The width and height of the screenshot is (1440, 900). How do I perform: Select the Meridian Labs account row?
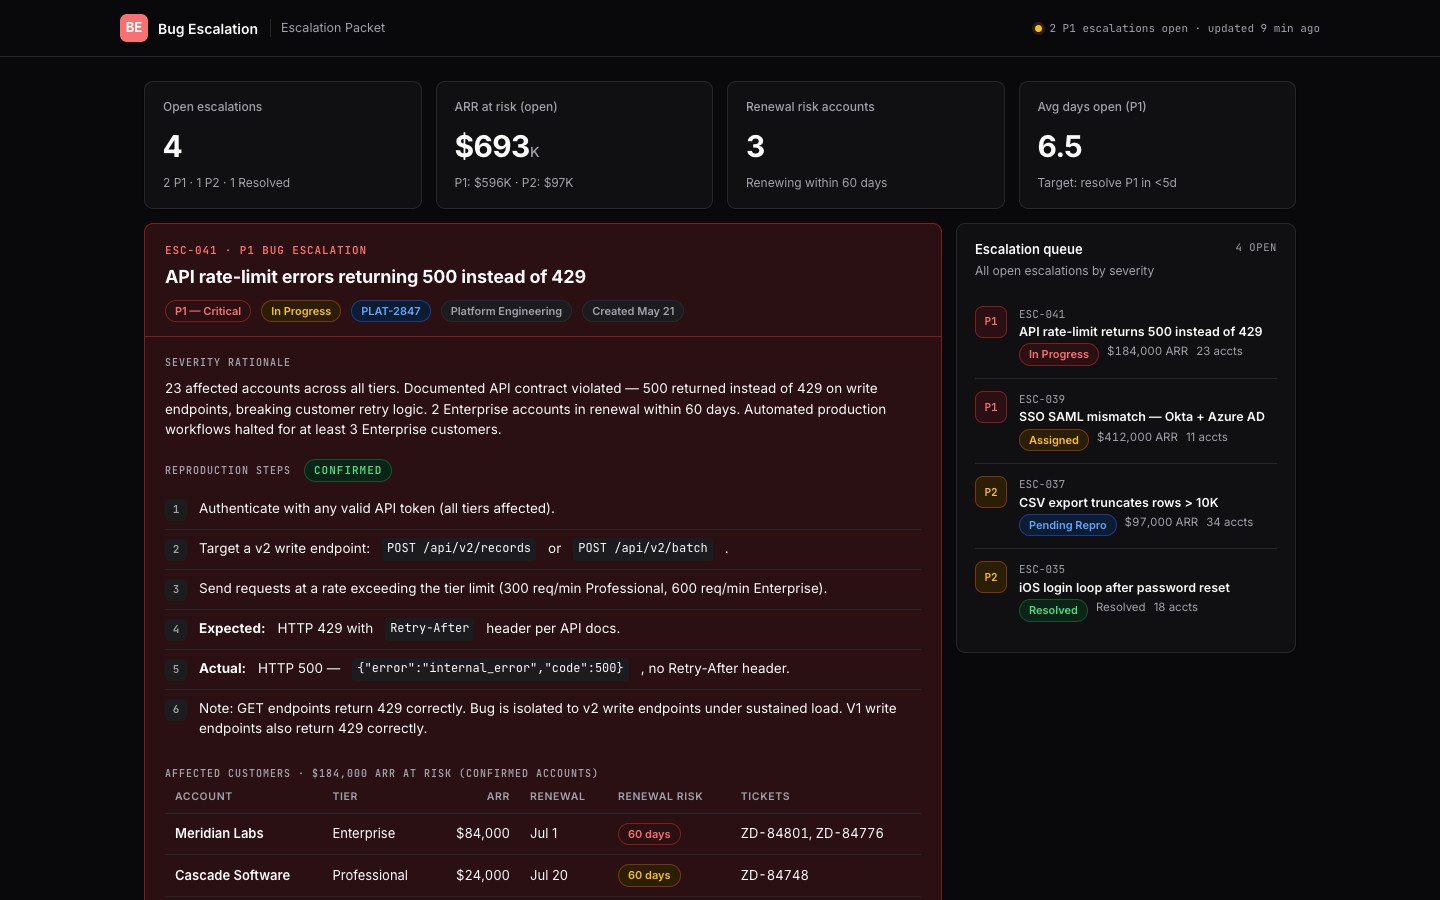tap(542, 834)
